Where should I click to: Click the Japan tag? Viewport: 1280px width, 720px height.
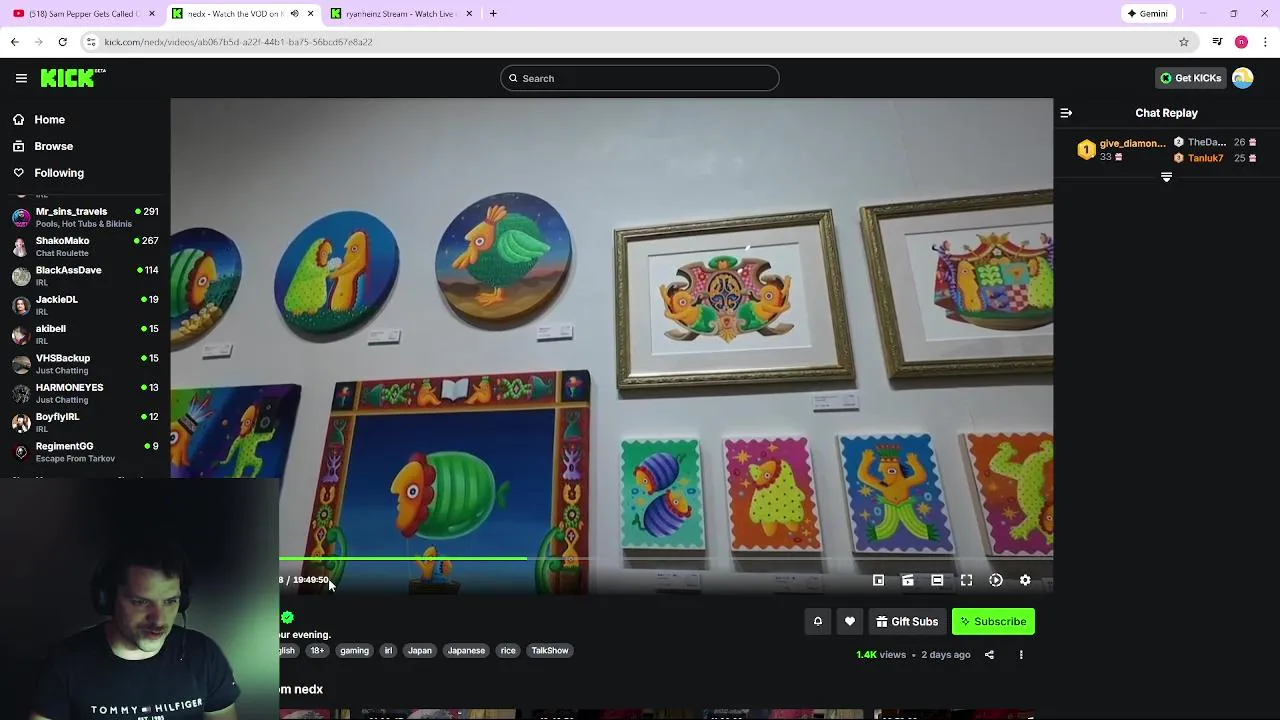pos(420,650)
